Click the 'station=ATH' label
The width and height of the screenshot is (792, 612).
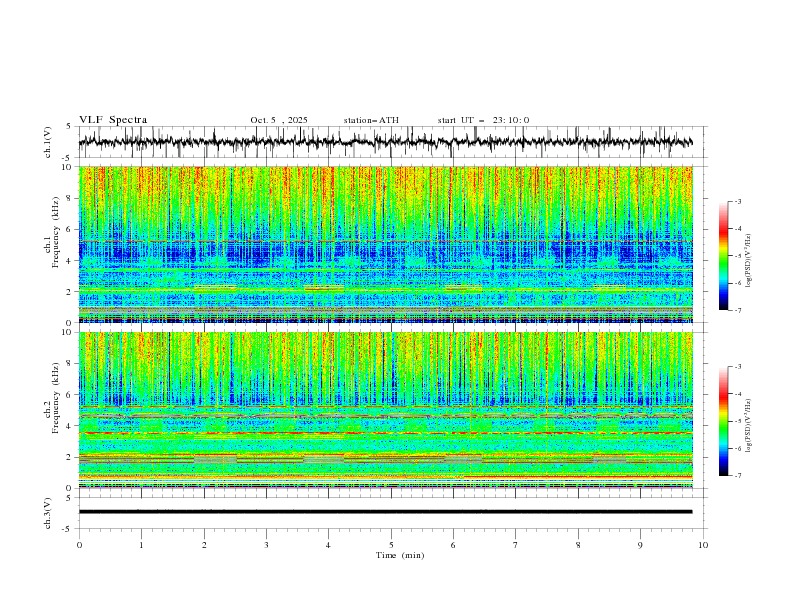pyautogui.click(x=371, y=120)
